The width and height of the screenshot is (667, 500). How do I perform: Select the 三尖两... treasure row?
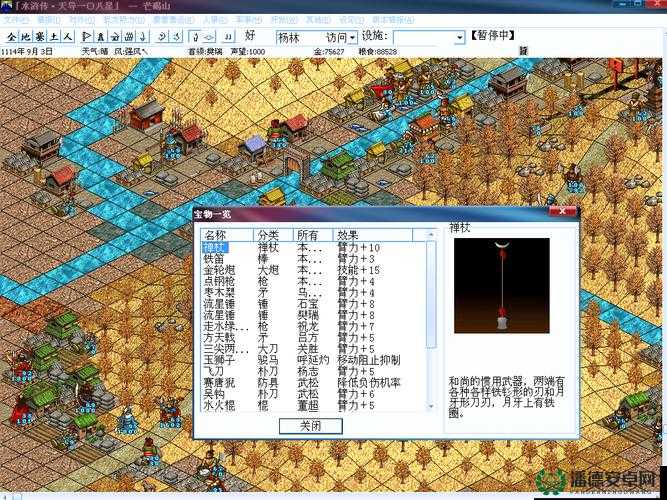coord(313,349)
